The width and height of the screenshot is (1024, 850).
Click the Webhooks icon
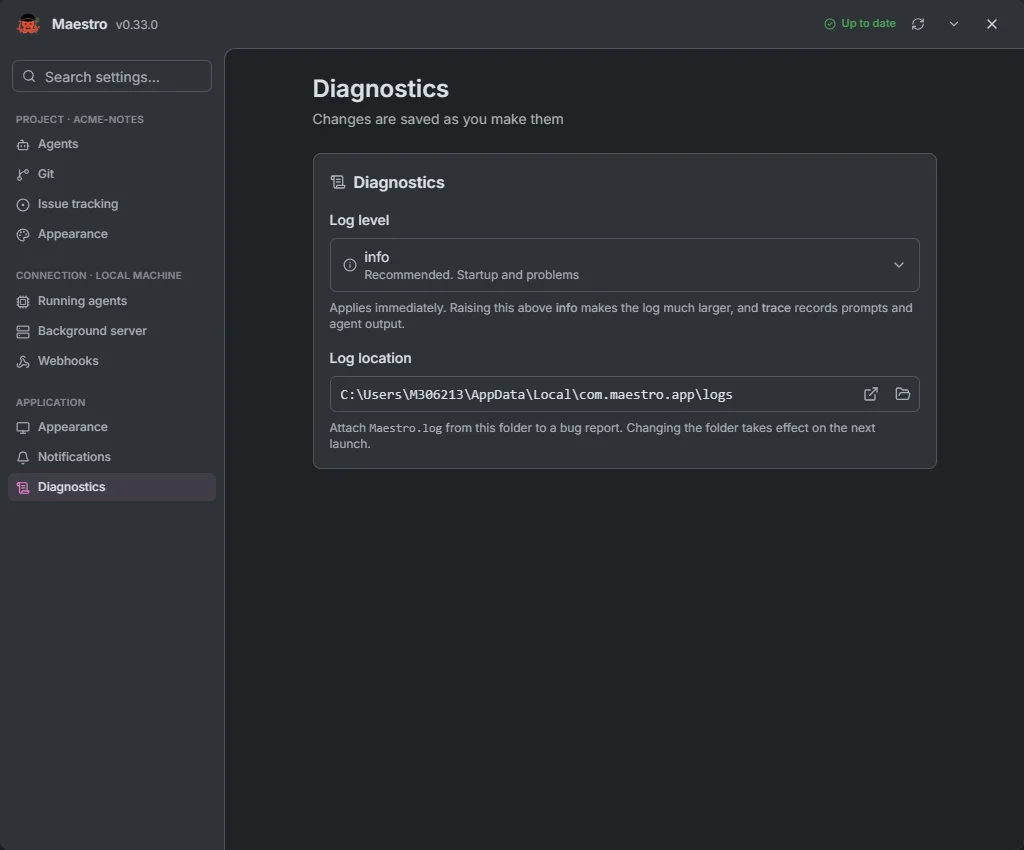(x=23, y=362)
